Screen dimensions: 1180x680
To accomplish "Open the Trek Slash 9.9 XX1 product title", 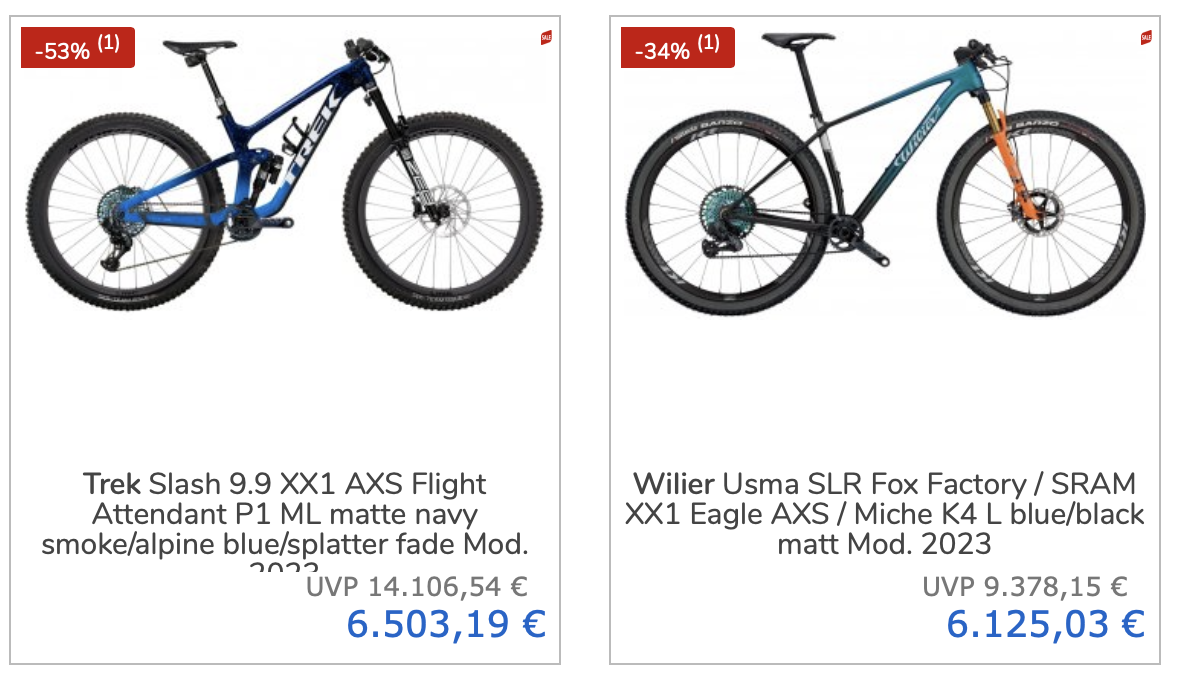I will click(285, 515).
